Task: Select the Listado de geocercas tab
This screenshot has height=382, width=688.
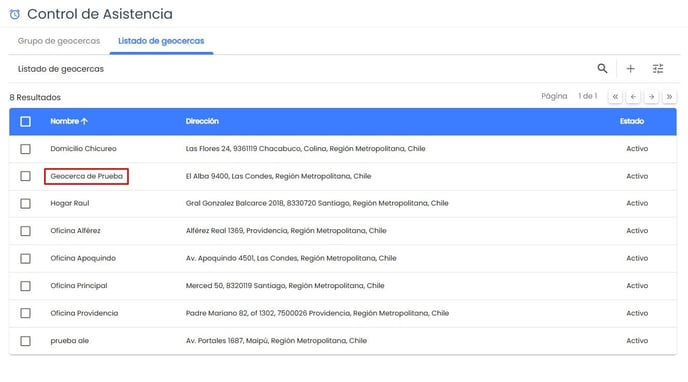Action: click(161, 41)
